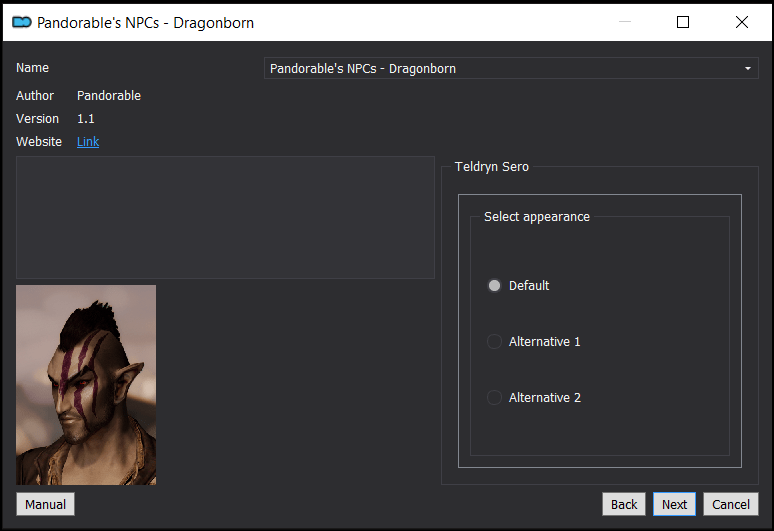Click the Version value 1.1

(85, 119)
